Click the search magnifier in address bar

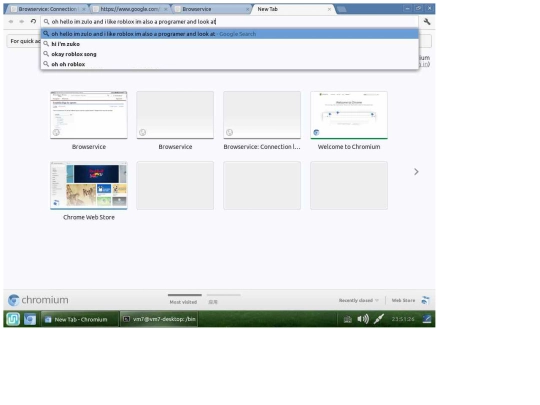[46, 22]
